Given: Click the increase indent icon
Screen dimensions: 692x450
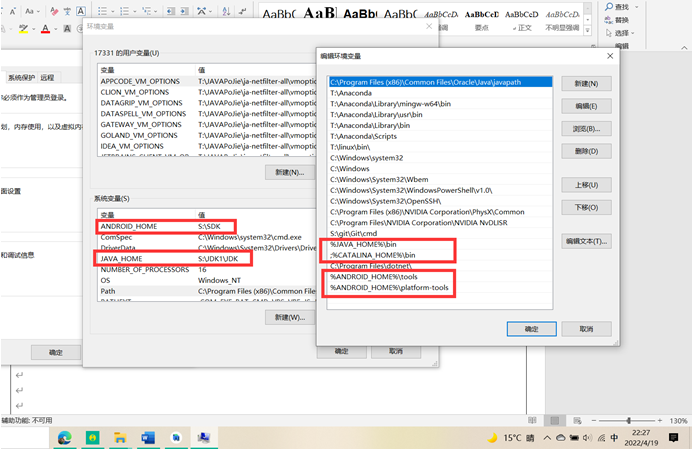Looking at the screenshot, I should point(185,11).
